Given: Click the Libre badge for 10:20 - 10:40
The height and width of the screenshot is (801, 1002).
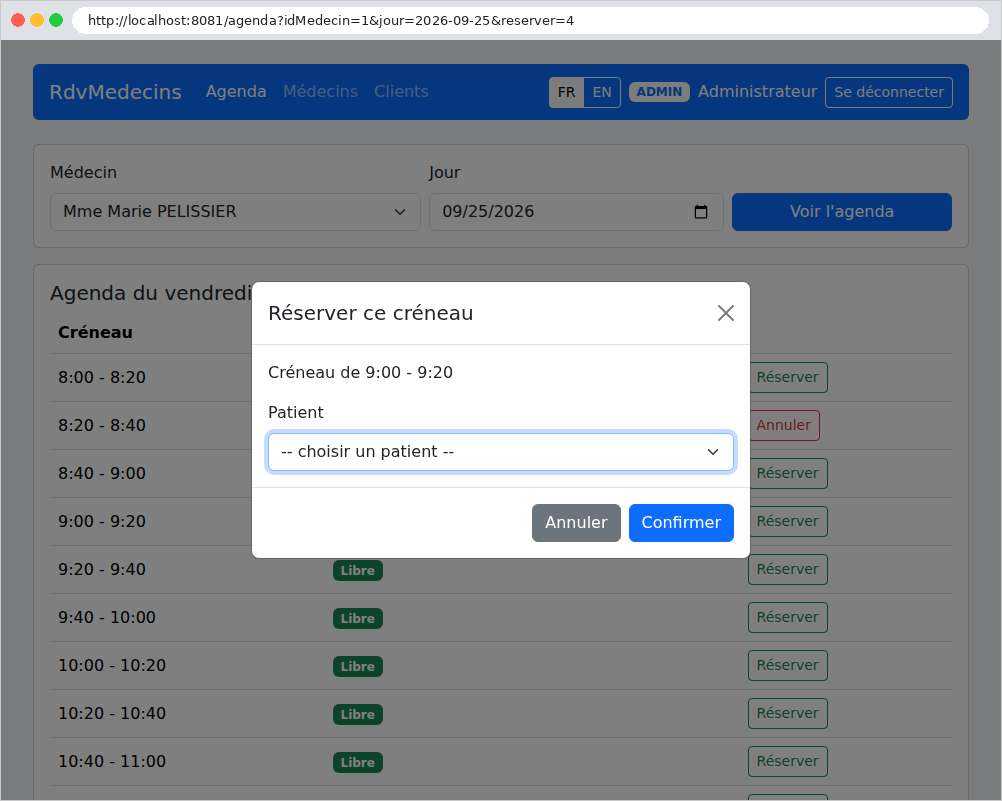Looking at the screenshot, I should coord(357,714).
